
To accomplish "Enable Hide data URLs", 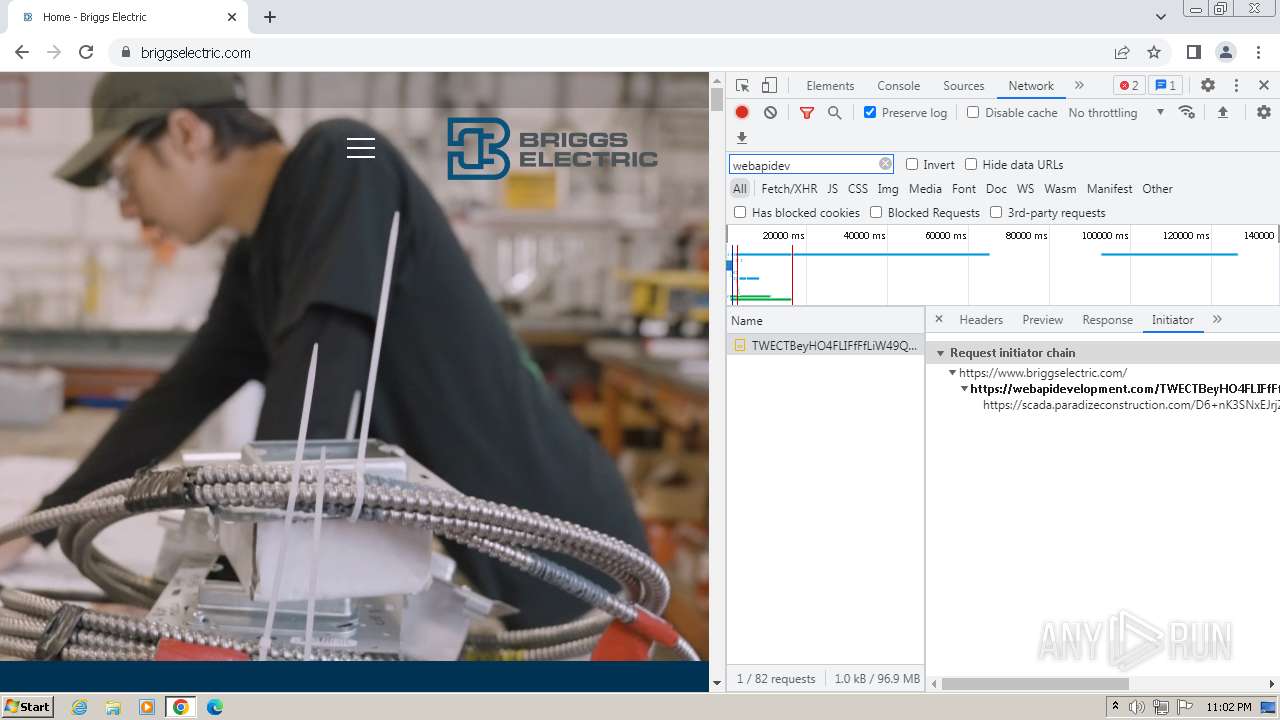I will [x=971, y=164].
